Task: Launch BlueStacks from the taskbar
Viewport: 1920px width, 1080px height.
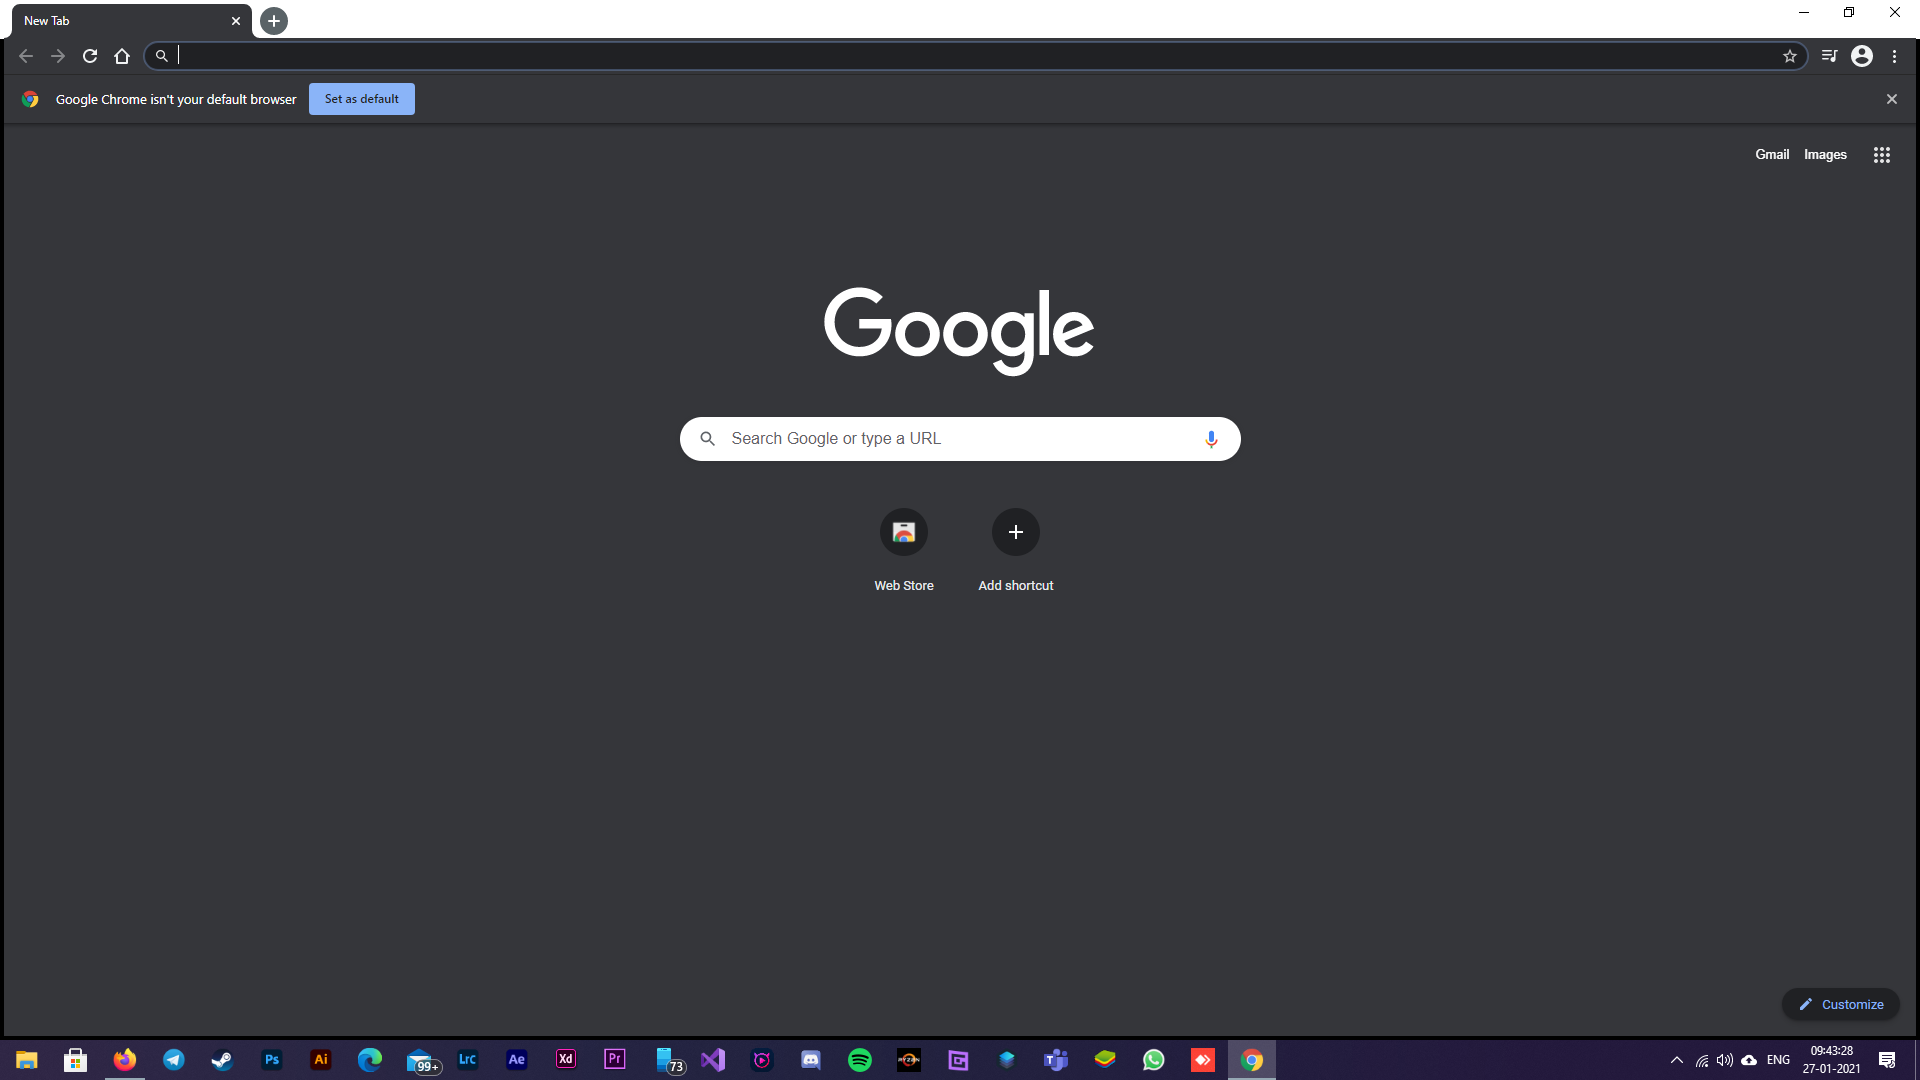Action: point(1105,1060)
